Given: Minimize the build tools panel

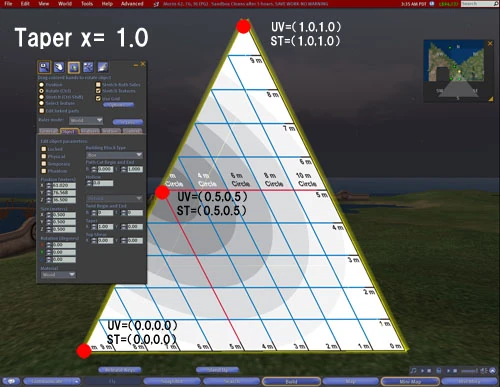Looking at the screenshot, I should coord(136,65).
